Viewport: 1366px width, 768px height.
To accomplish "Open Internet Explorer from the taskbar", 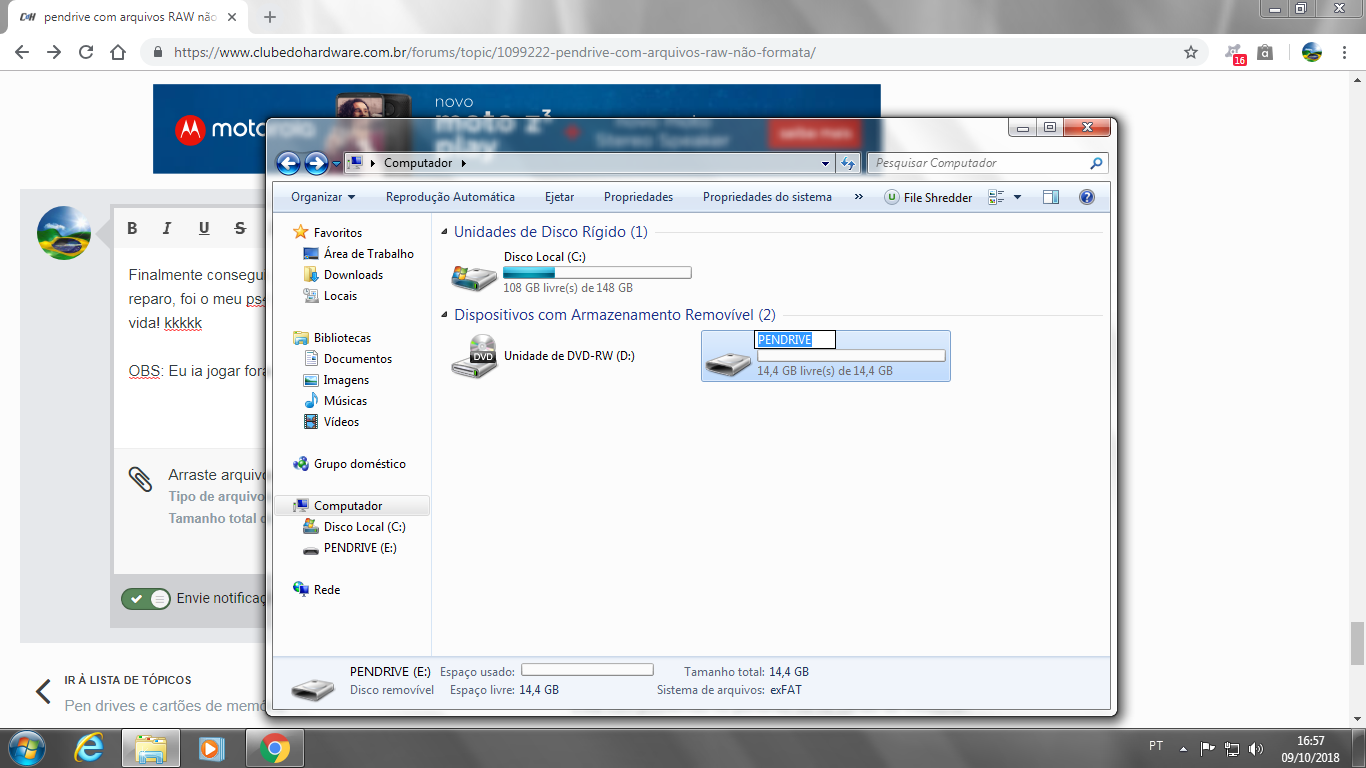I will pyautogui.click(x=89, y=748).
